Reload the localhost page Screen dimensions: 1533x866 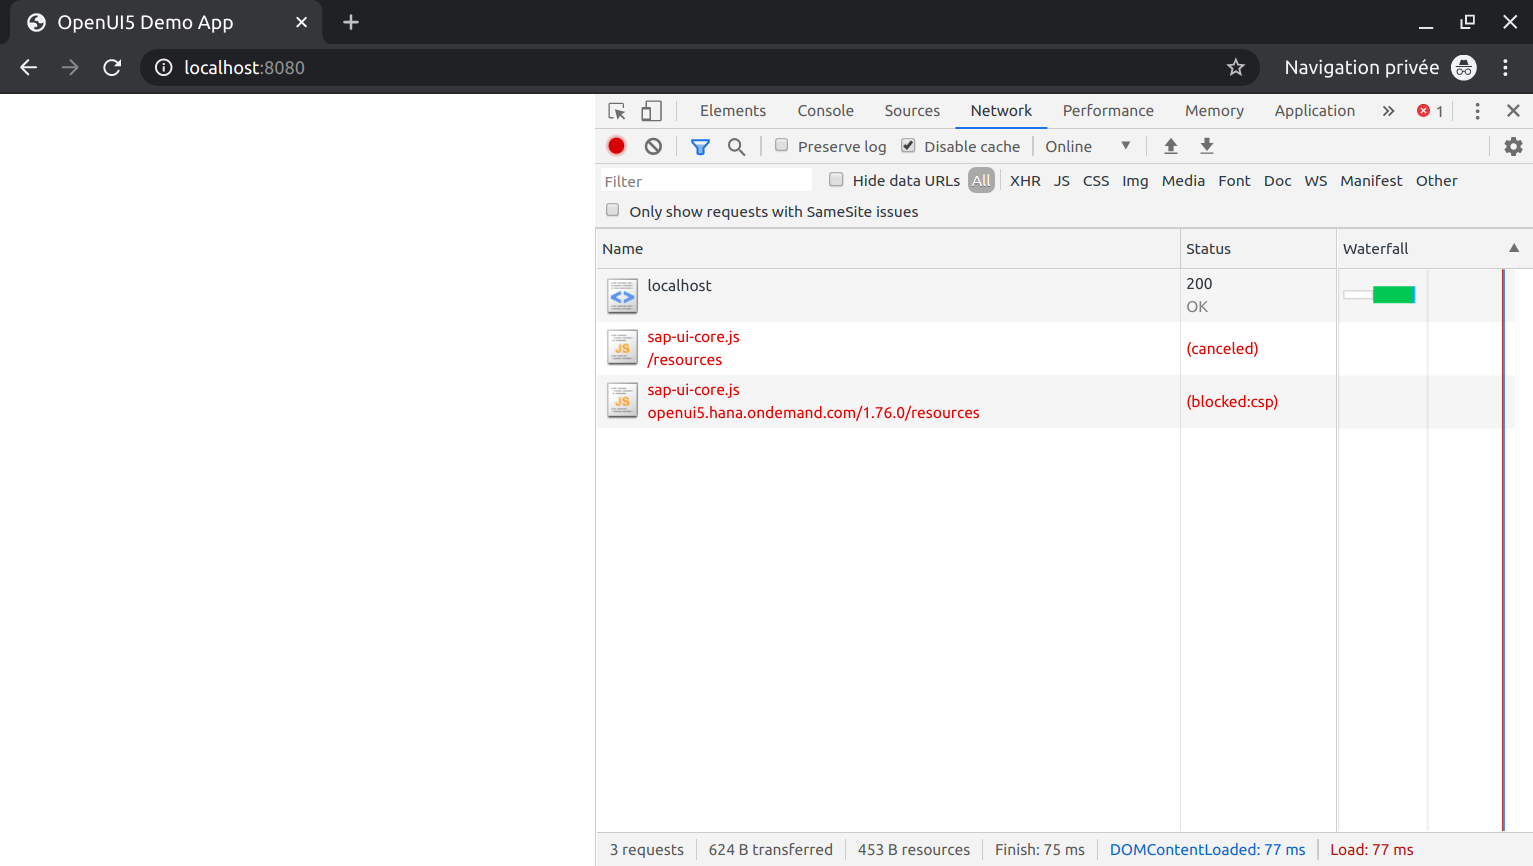[x=112, y=67]
